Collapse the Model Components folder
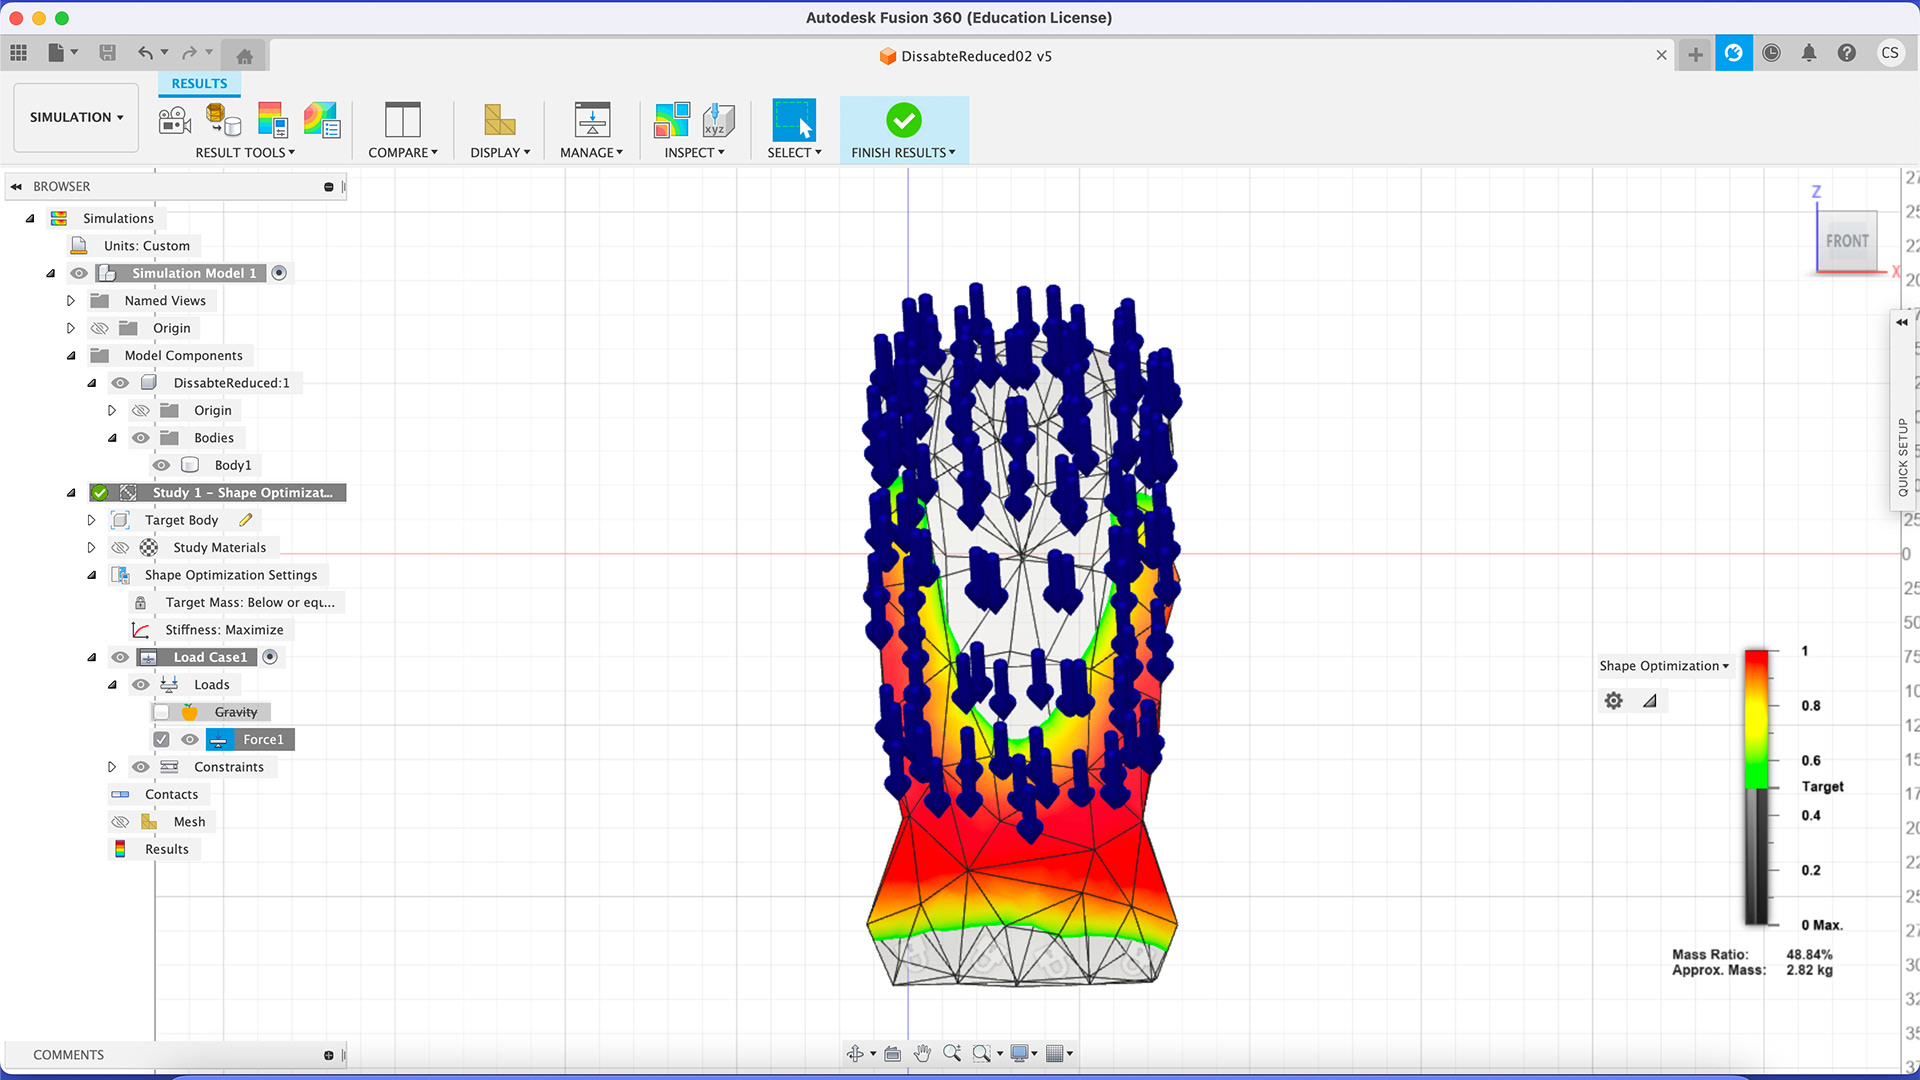This screenshot has width=1920, height=1080. [70, 356]
